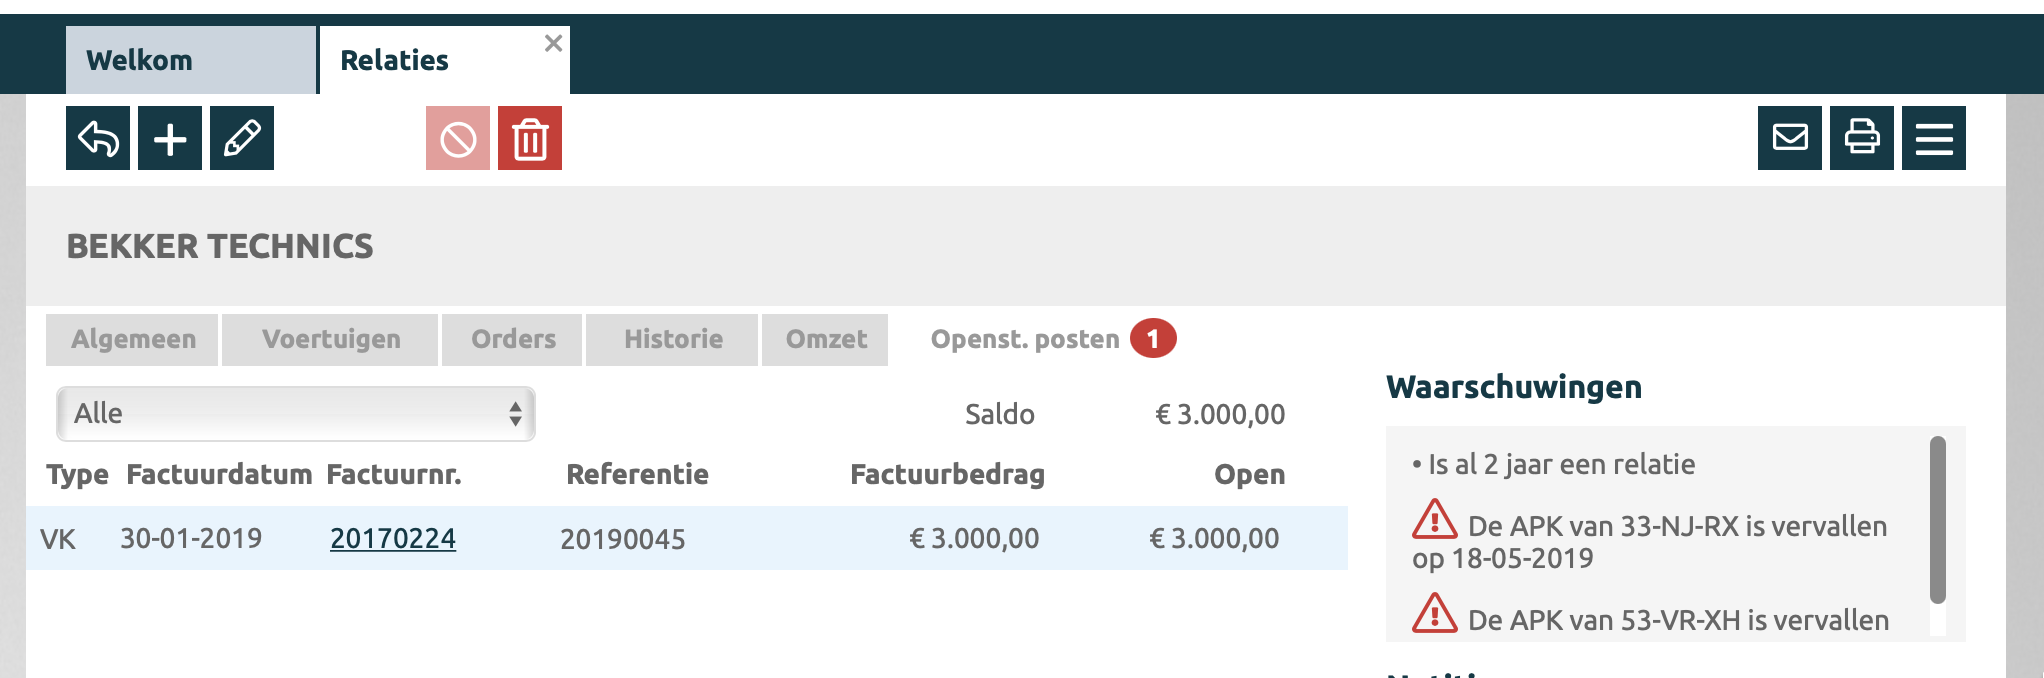Open the Algemeen tab

[x=133, y=339]
